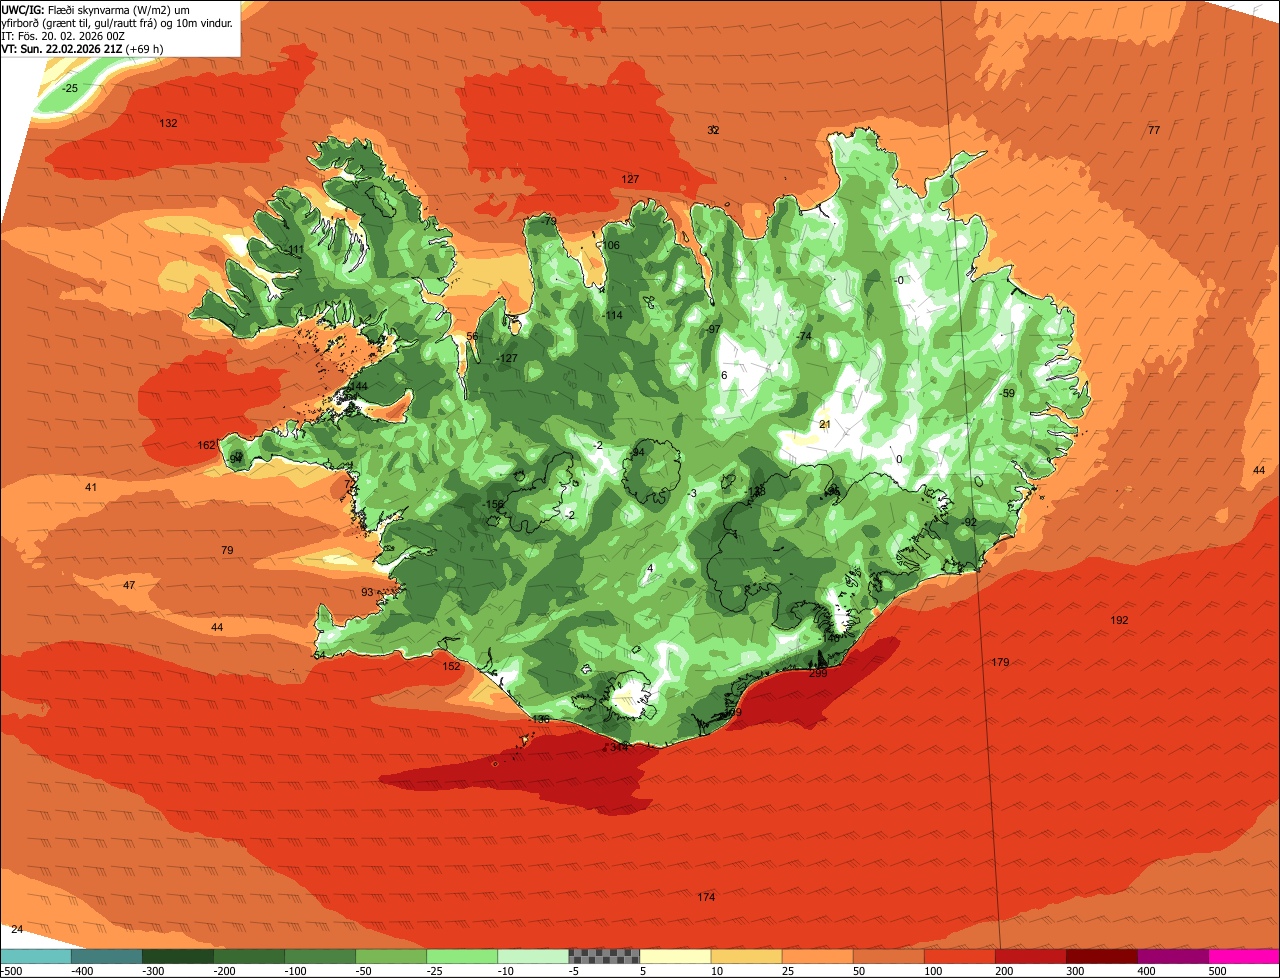
Task: Pick the -25 to -10 bright green swatch
Action: (x=462, y=955)
